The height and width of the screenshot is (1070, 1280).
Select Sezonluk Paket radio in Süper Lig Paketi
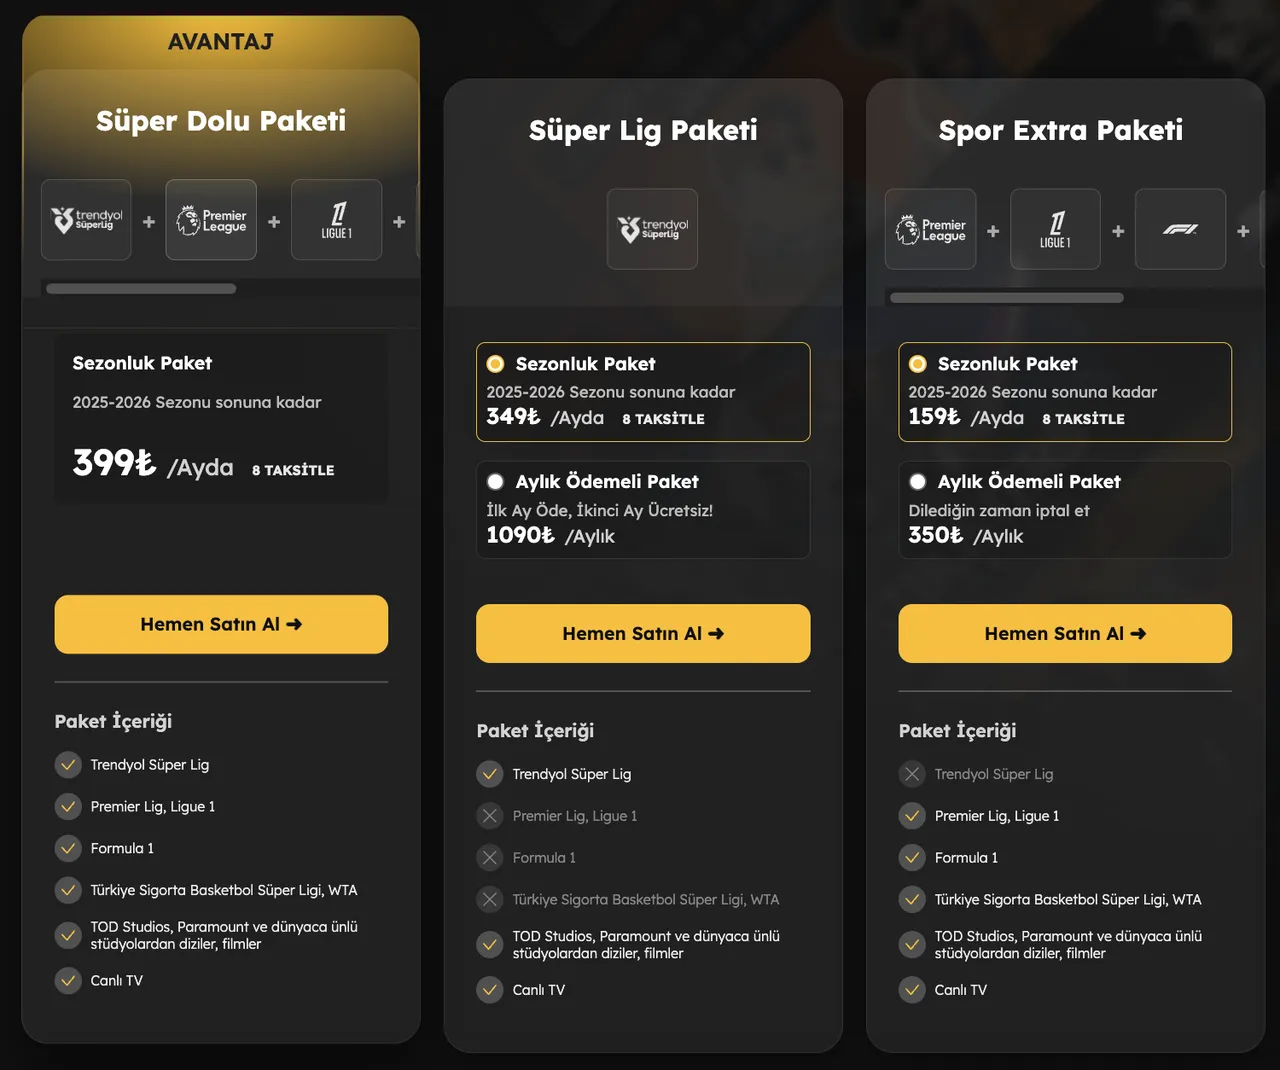click(x=495, y=364)
